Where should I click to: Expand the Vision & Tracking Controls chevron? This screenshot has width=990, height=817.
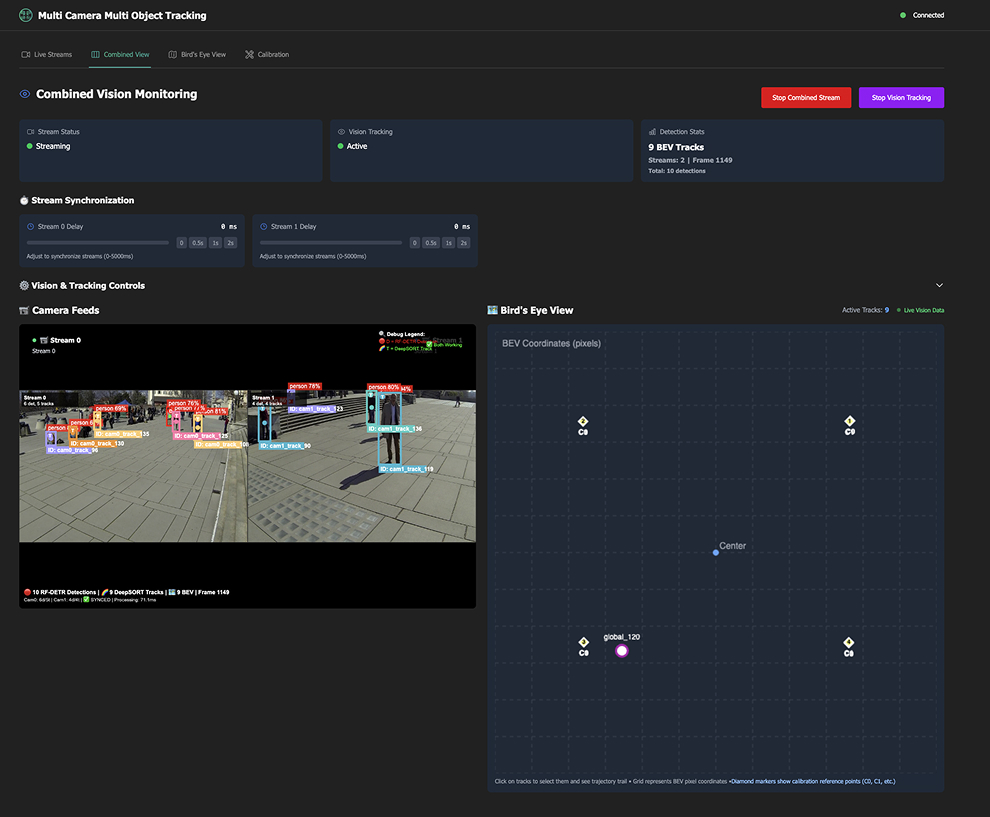(938, 286)
